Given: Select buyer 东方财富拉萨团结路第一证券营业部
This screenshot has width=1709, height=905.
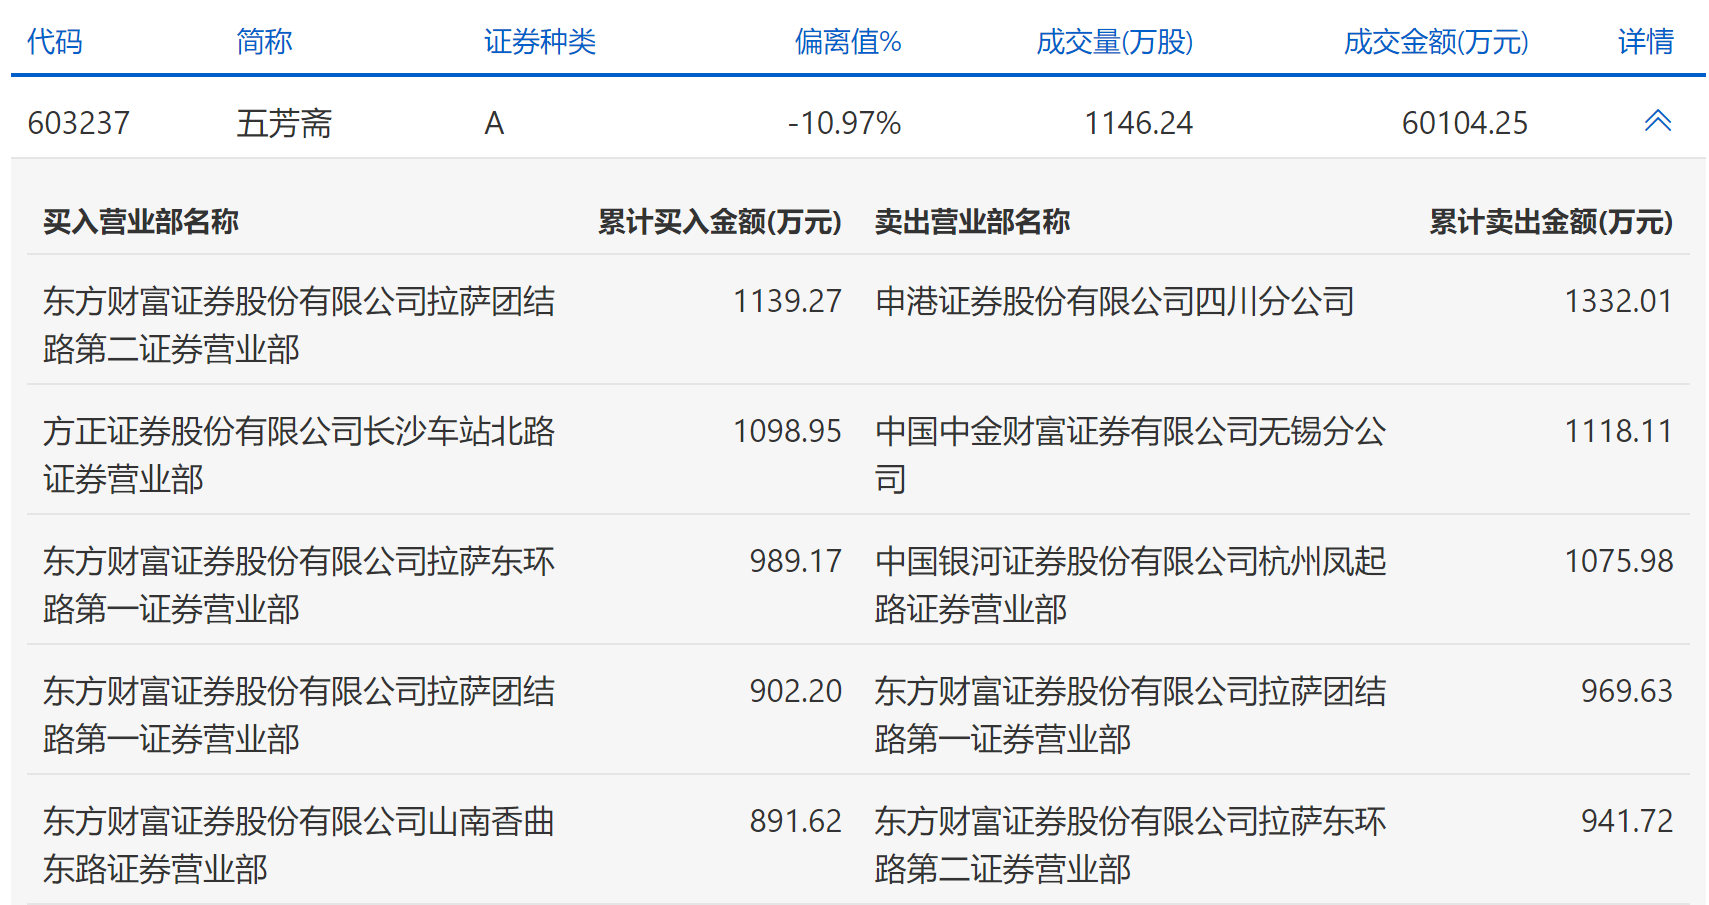Looking at the screenshot, I should [x=299, y=715].
